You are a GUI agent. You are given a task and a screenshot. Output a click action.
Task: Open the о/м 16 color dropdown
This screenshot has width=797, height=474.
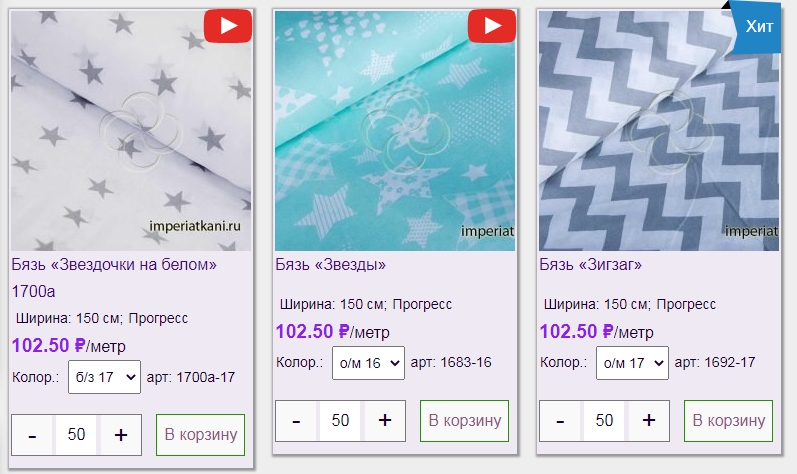click(369, 363)
